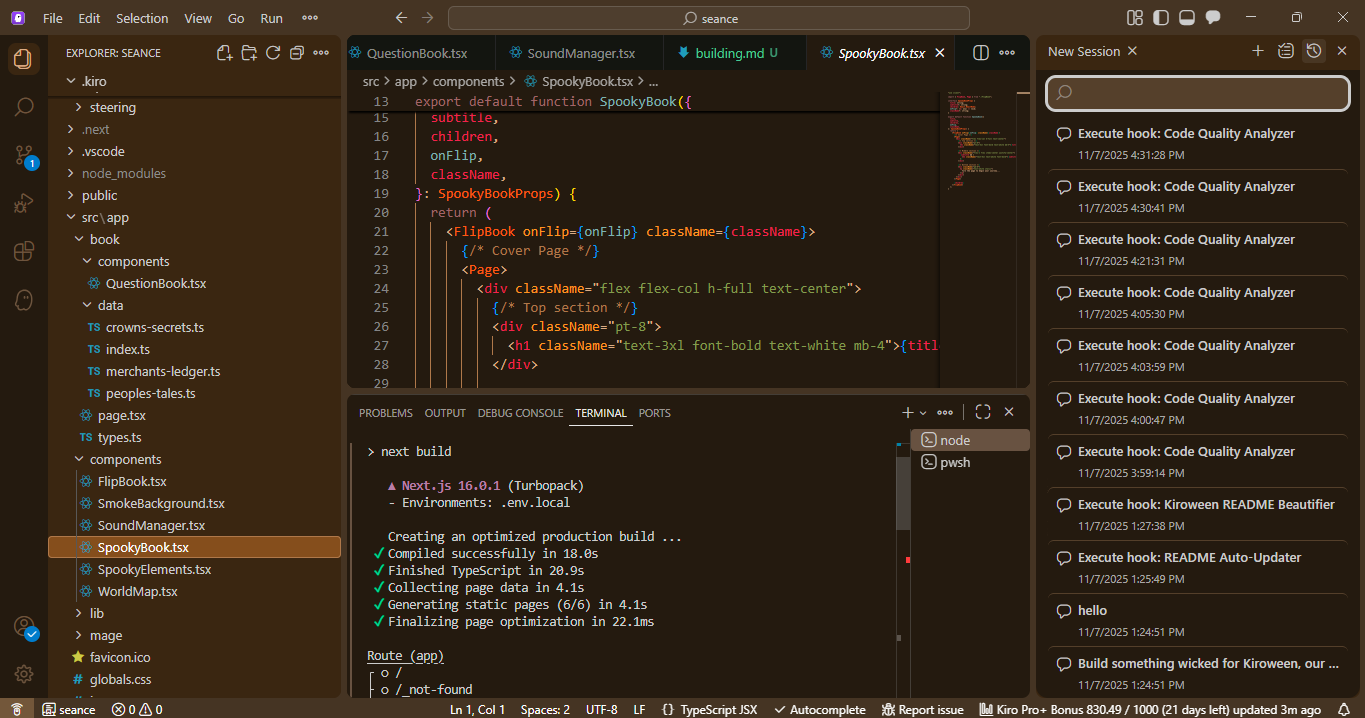This screenshot has height=718, width=1365.
Task: Expand the lib folder
Action: click(96, 613)
